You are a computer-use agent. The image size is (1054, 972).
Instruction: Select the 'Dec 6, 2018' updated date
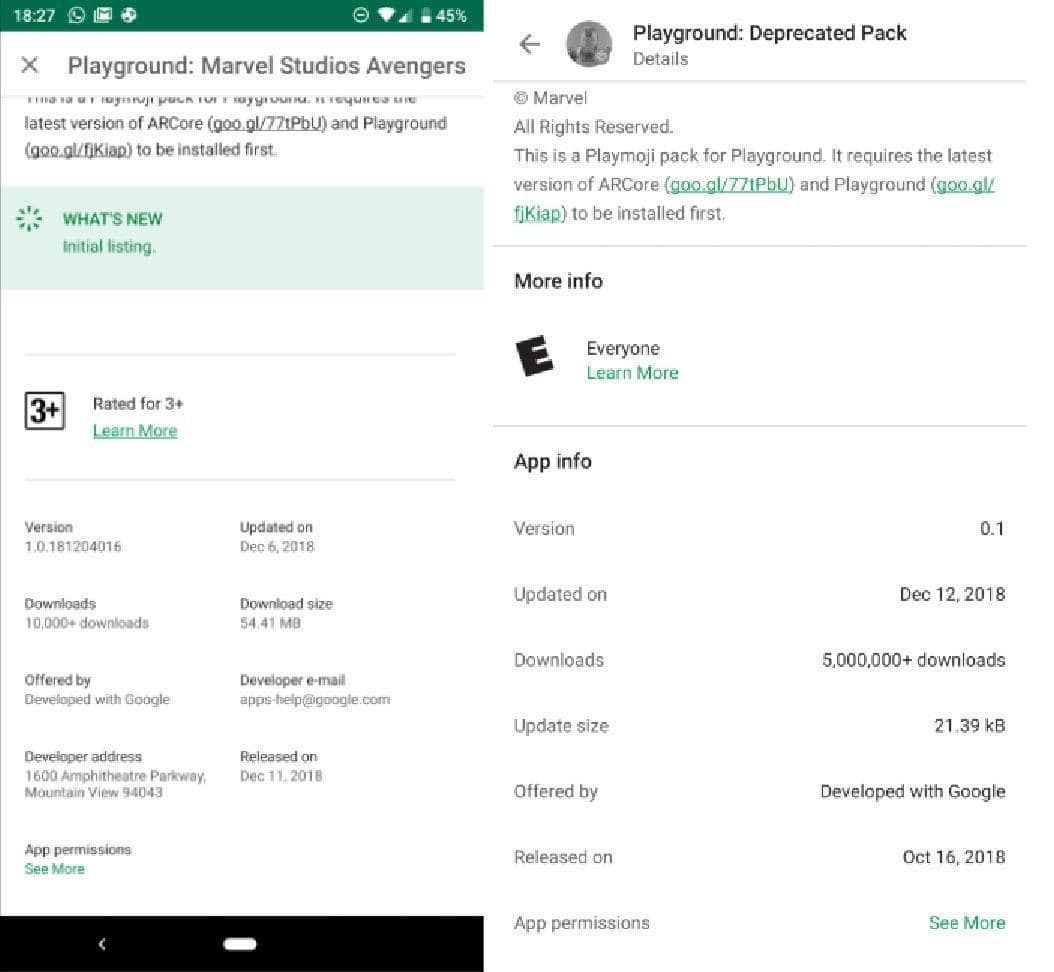(277, 546)
